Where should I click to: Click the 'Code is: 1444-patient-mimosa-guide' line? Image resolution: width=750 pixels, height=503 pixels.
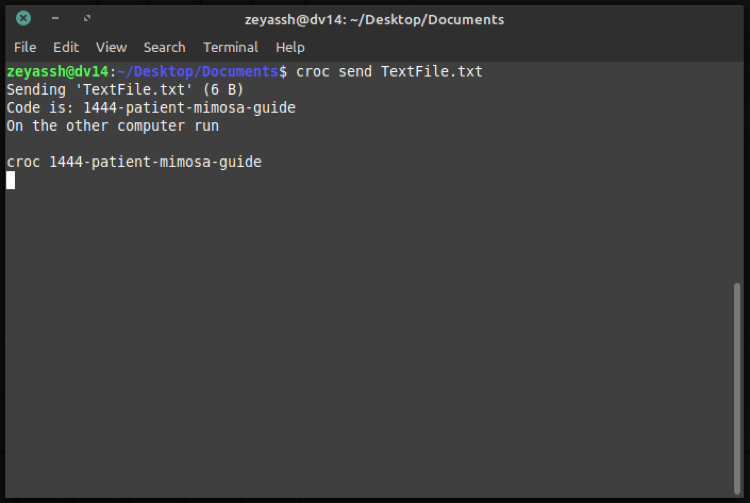151,108
